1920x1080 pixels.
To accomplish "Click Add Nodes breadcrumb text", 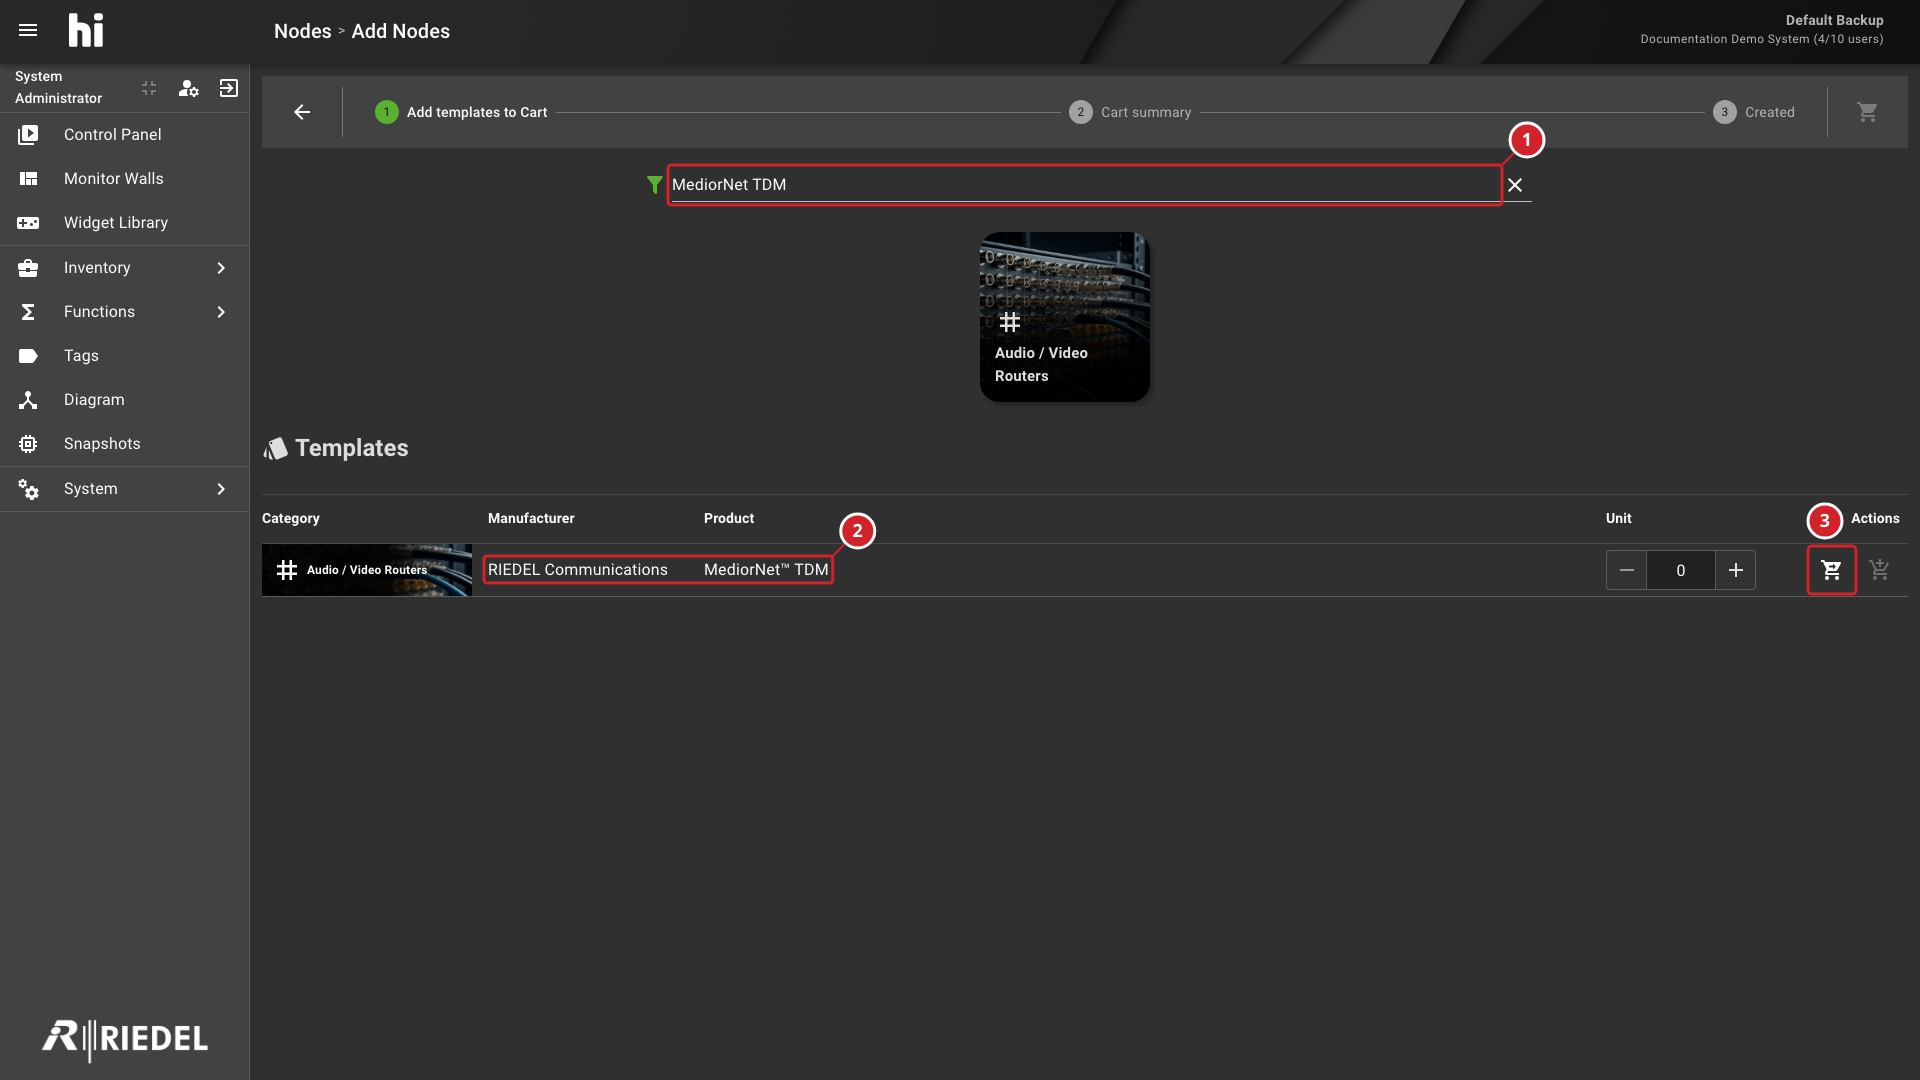I will (x=400, y=31).
